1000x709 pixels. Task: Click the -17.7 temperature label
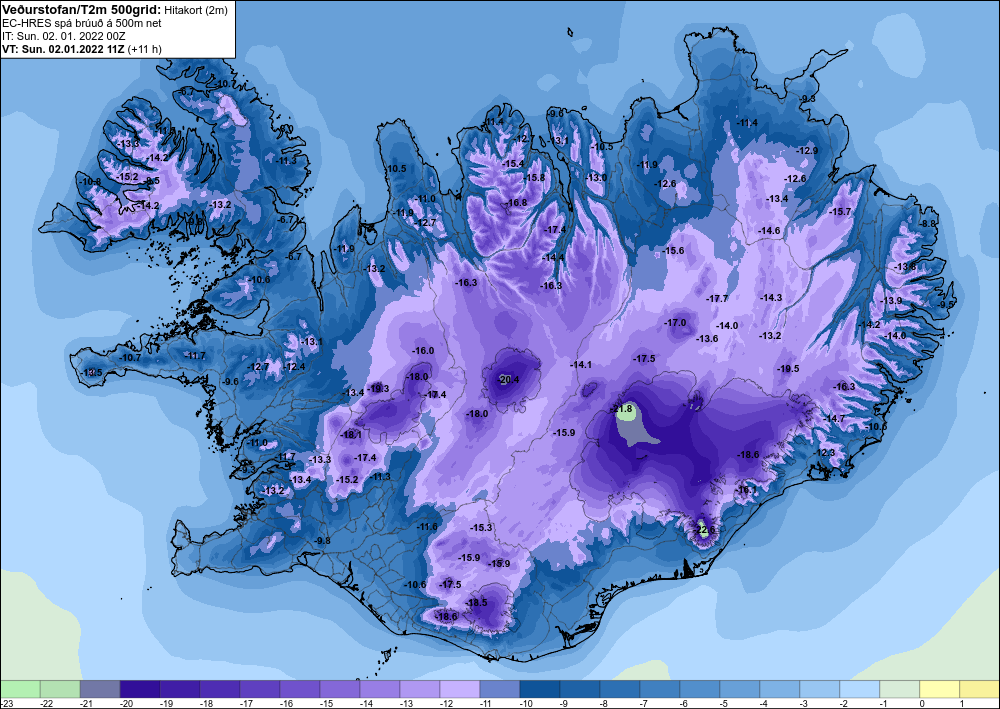(717, 298)
